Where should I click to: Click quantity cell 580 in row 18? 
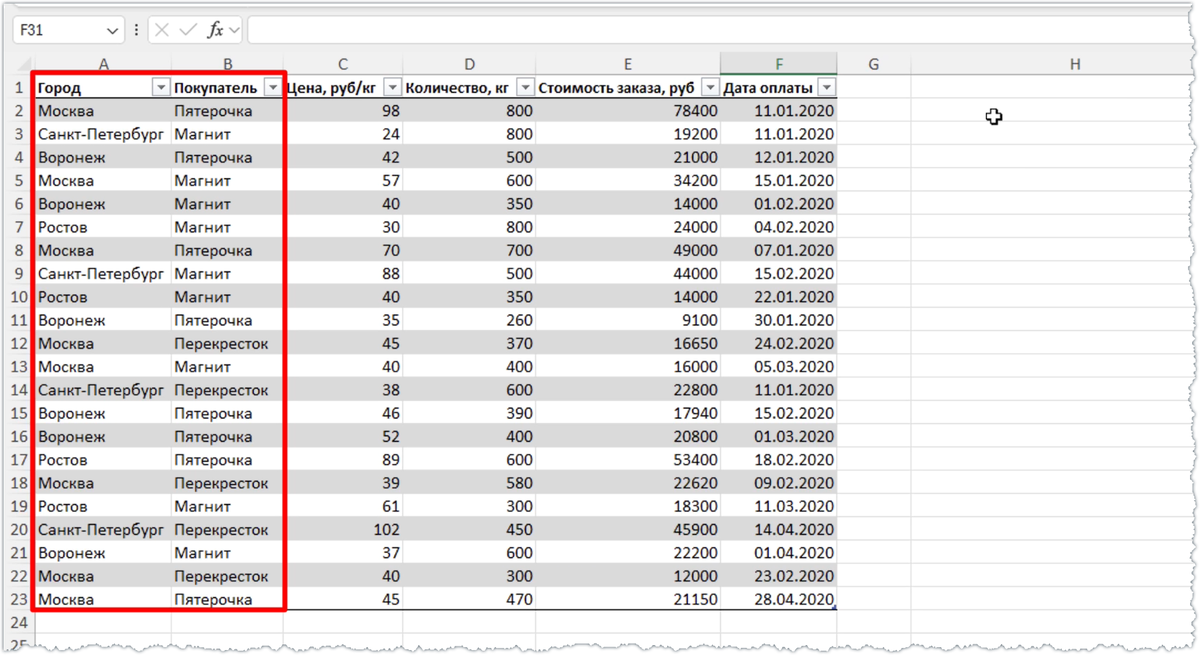(469, 483)
